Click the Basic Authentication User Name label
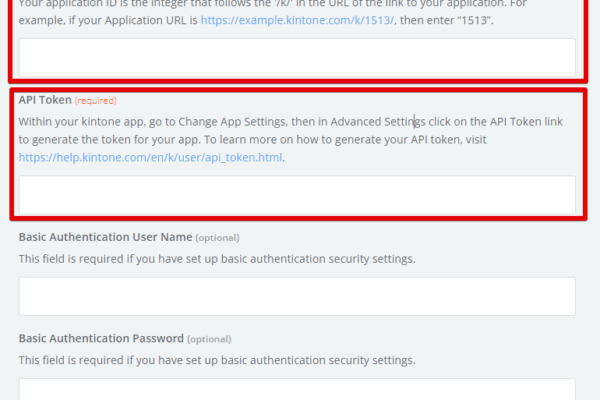Image resolution: width=600 pixels, height=400 pixels. (x=105, y=237)
